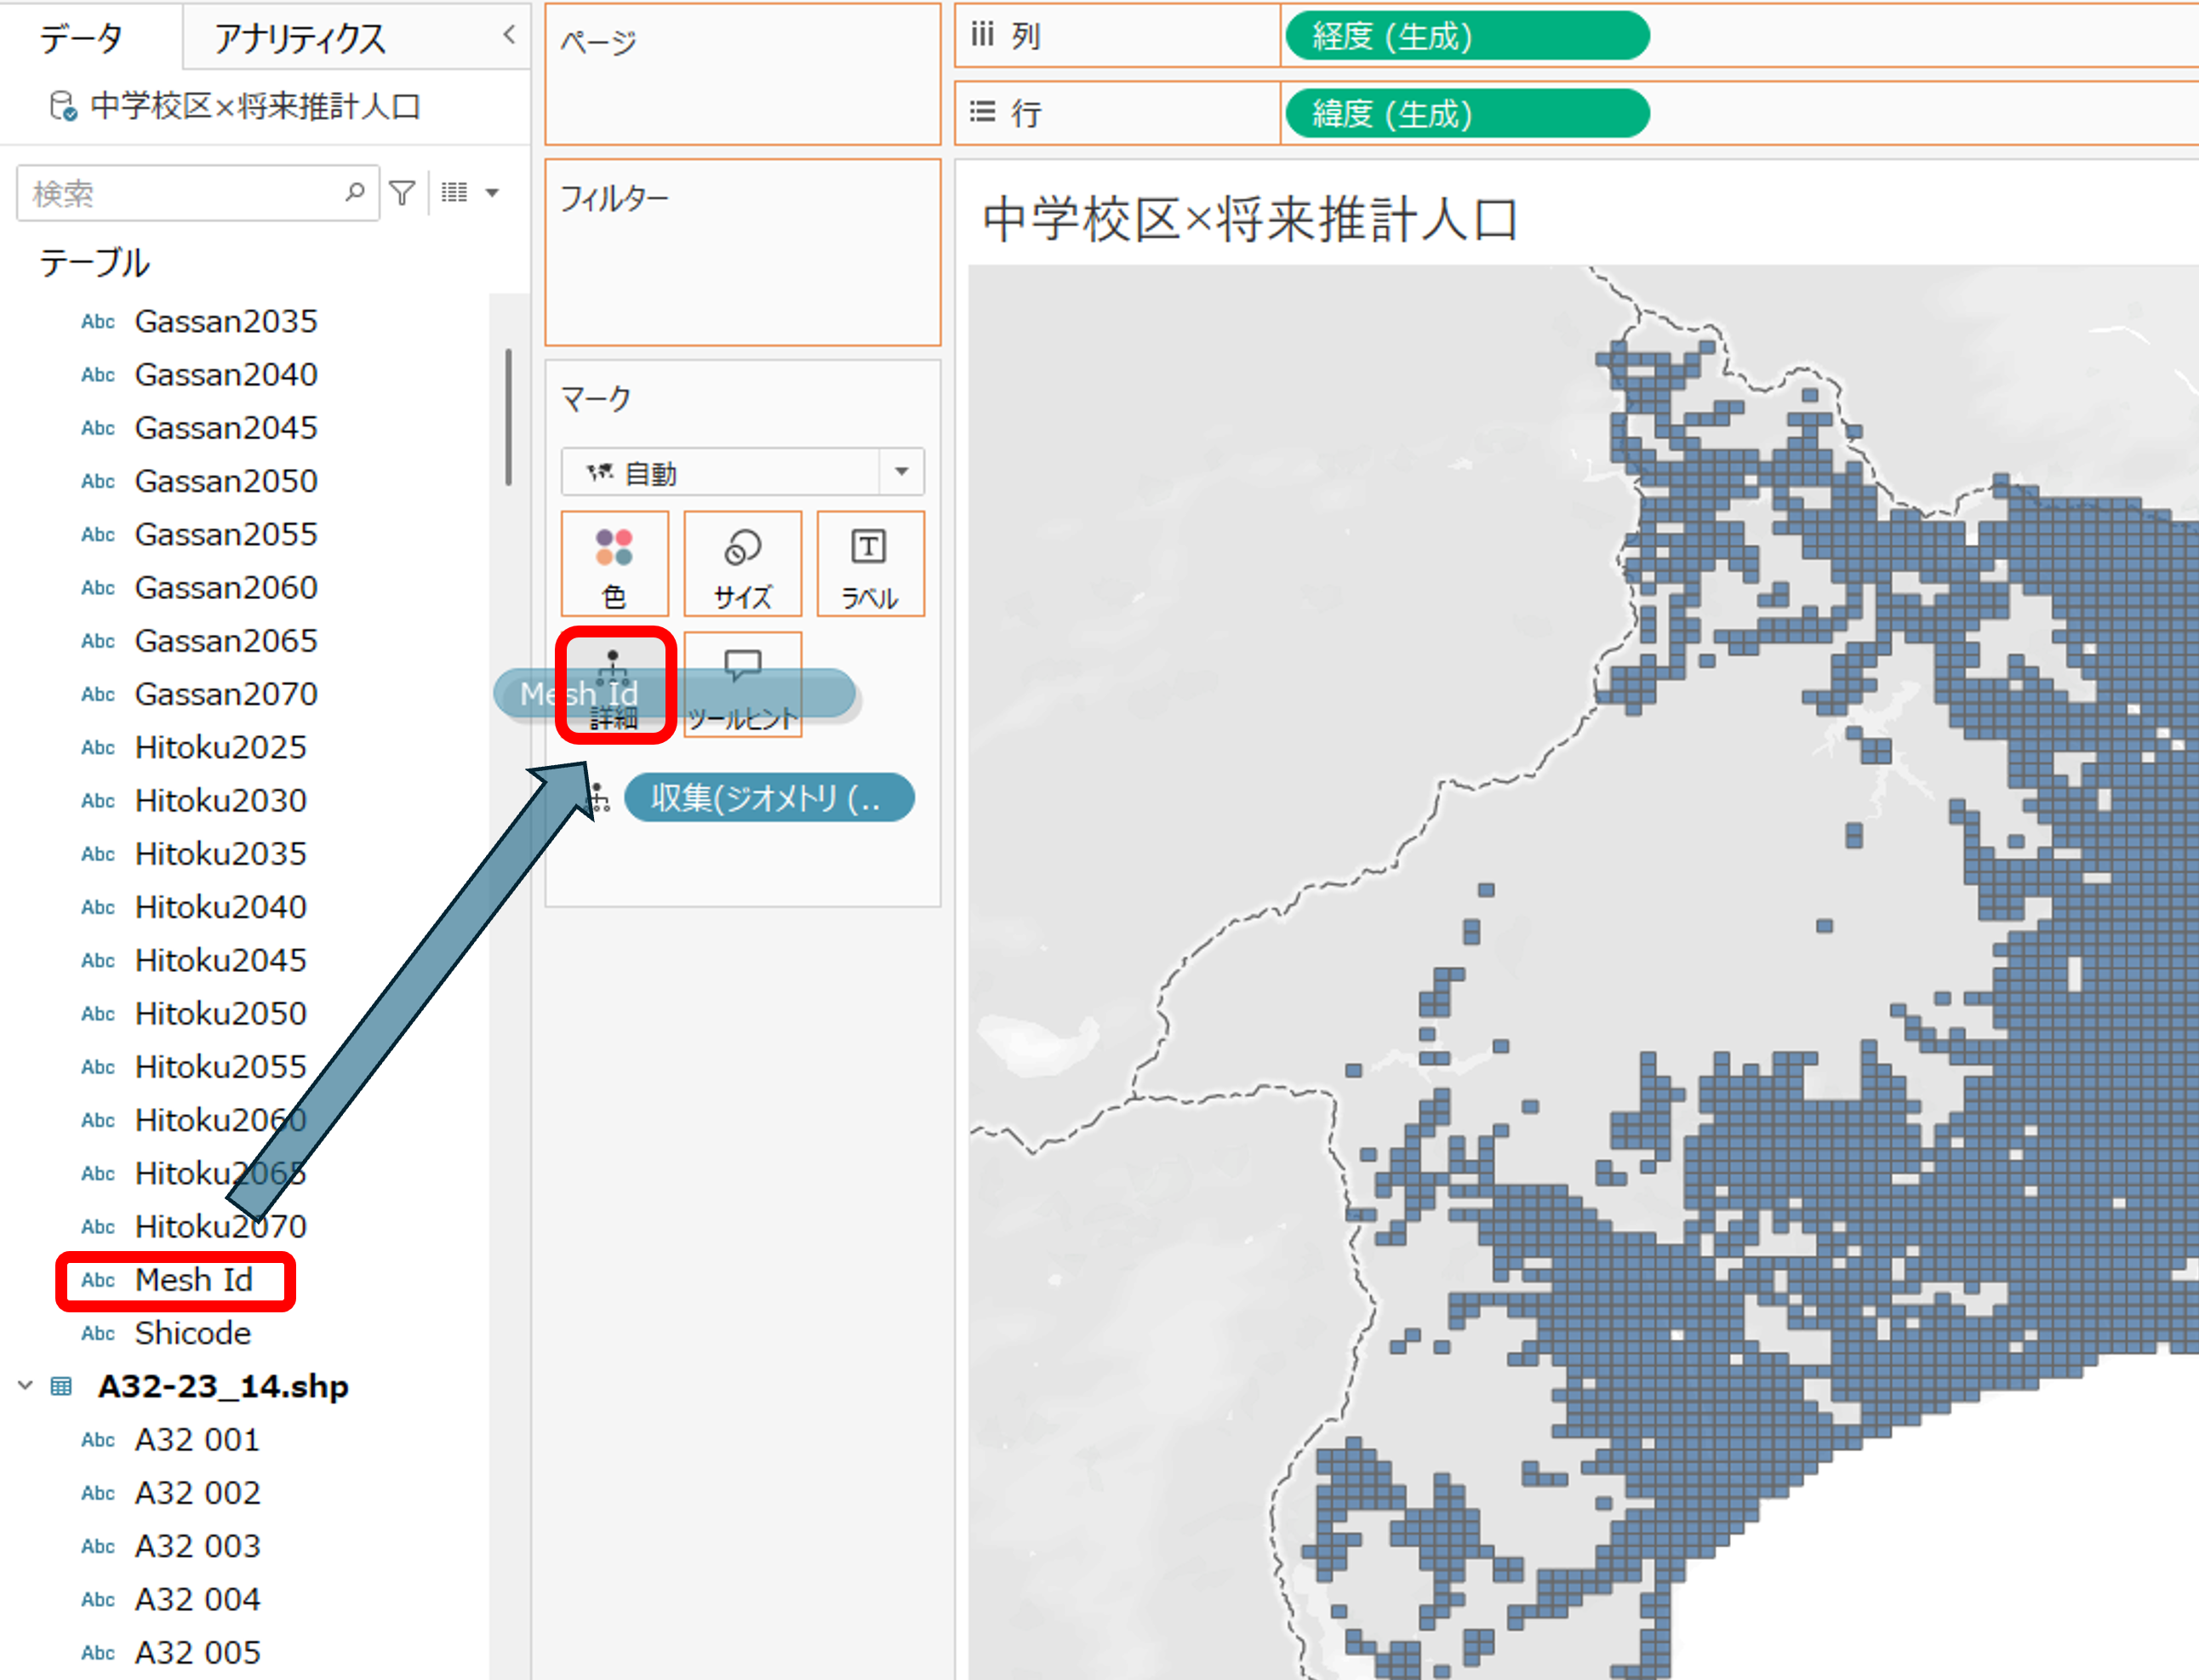Select the Gassan2050 field
The height and width of the screenshot is (1680, 2199).
click(x=226, y=481)
